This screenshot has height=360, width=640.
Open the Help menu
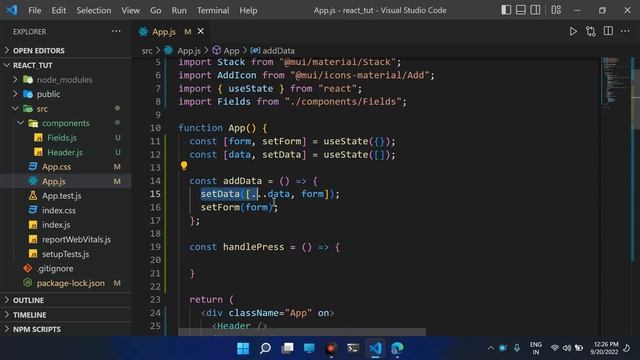248,10
